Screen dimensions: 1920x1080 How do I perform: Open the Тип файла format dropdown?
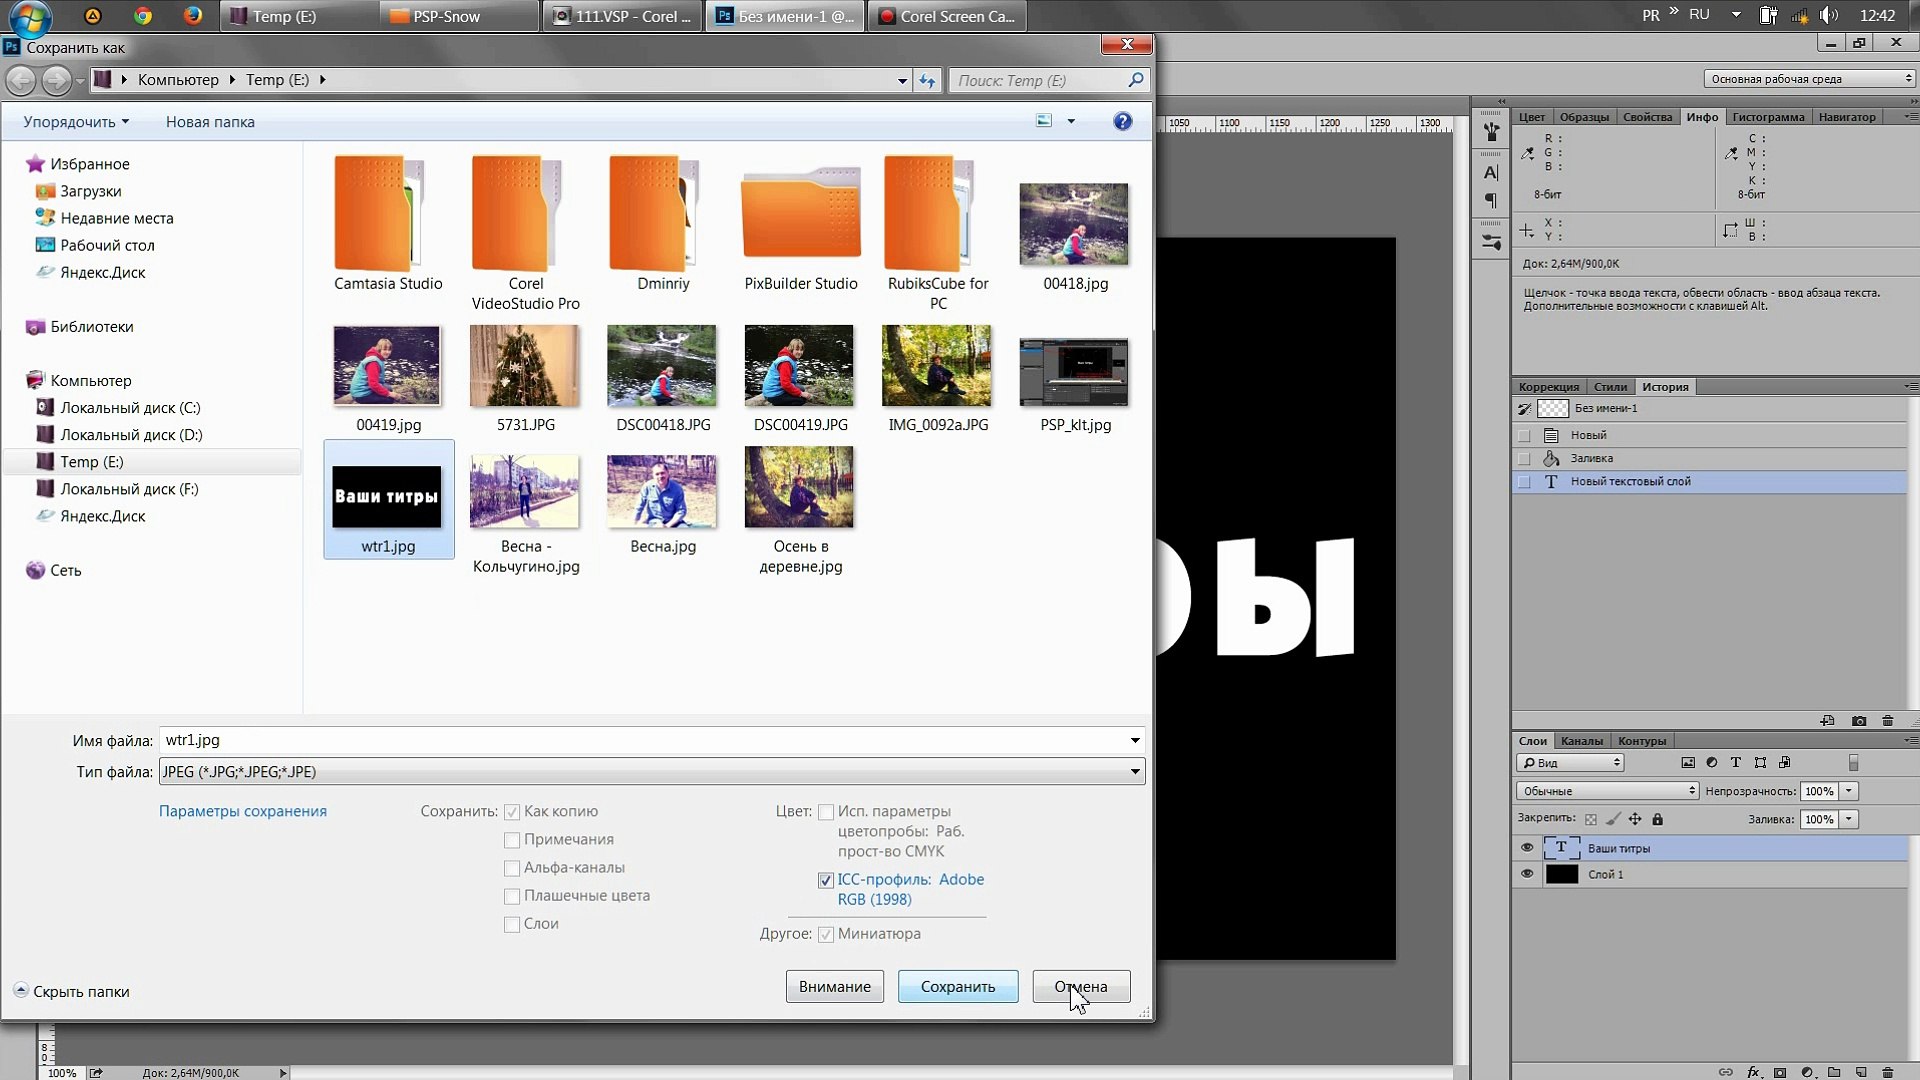pos(652,771)
